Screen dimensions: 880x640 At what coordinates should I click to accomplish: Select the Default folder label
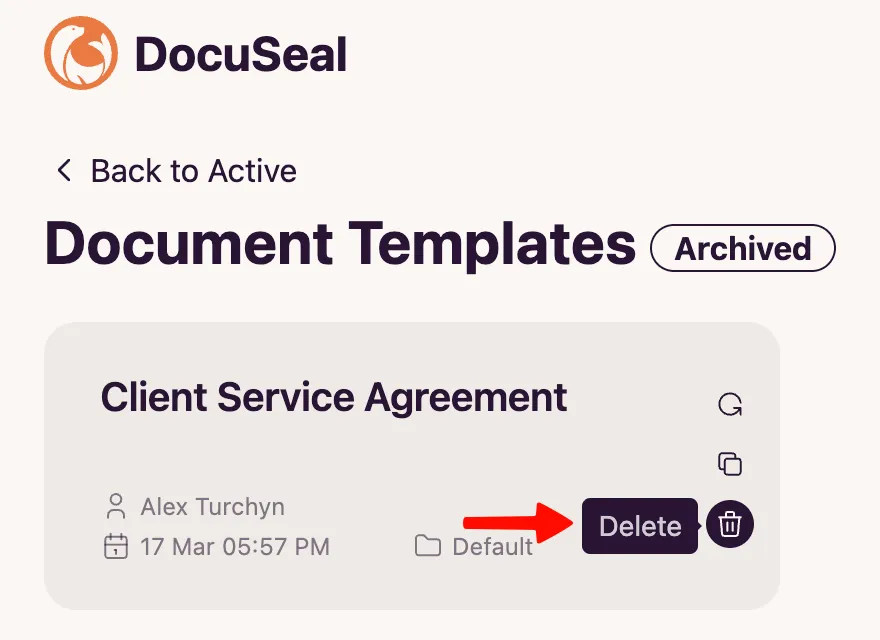(492, 546)
